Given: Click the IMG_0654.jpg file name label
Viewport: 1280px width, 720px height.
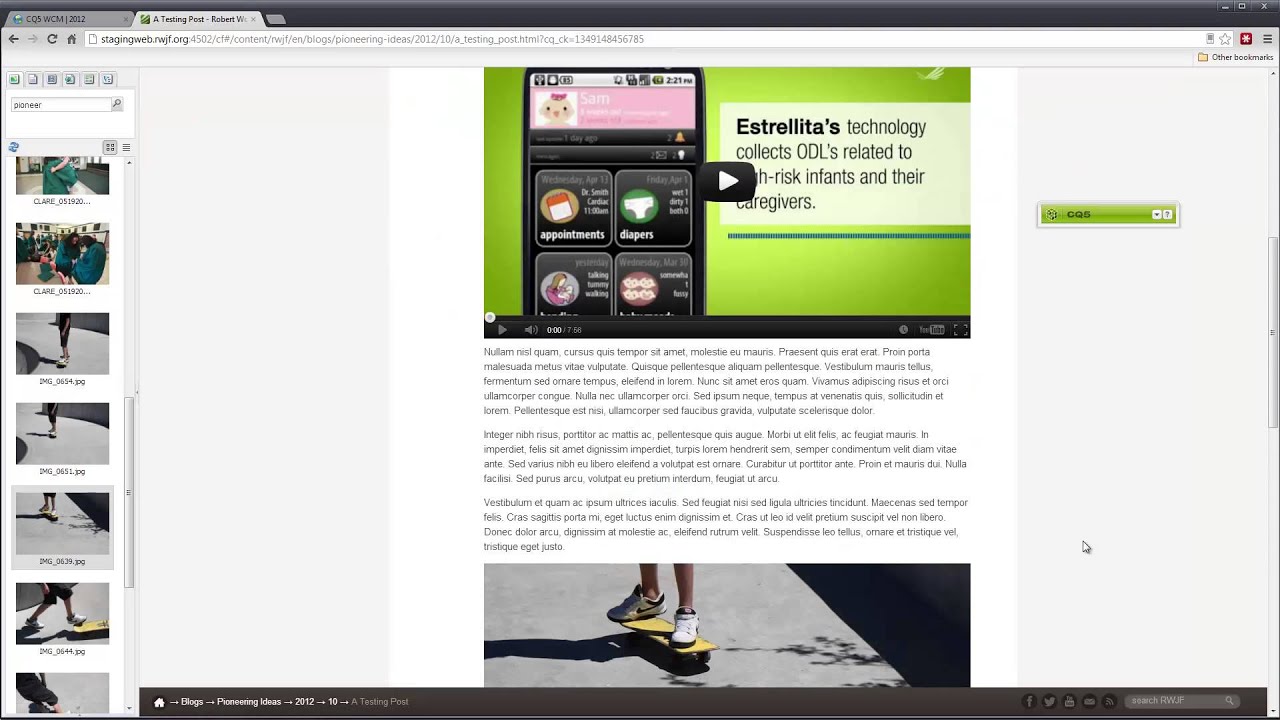Looking at the screenshot, I should click(x=62, y=381).
